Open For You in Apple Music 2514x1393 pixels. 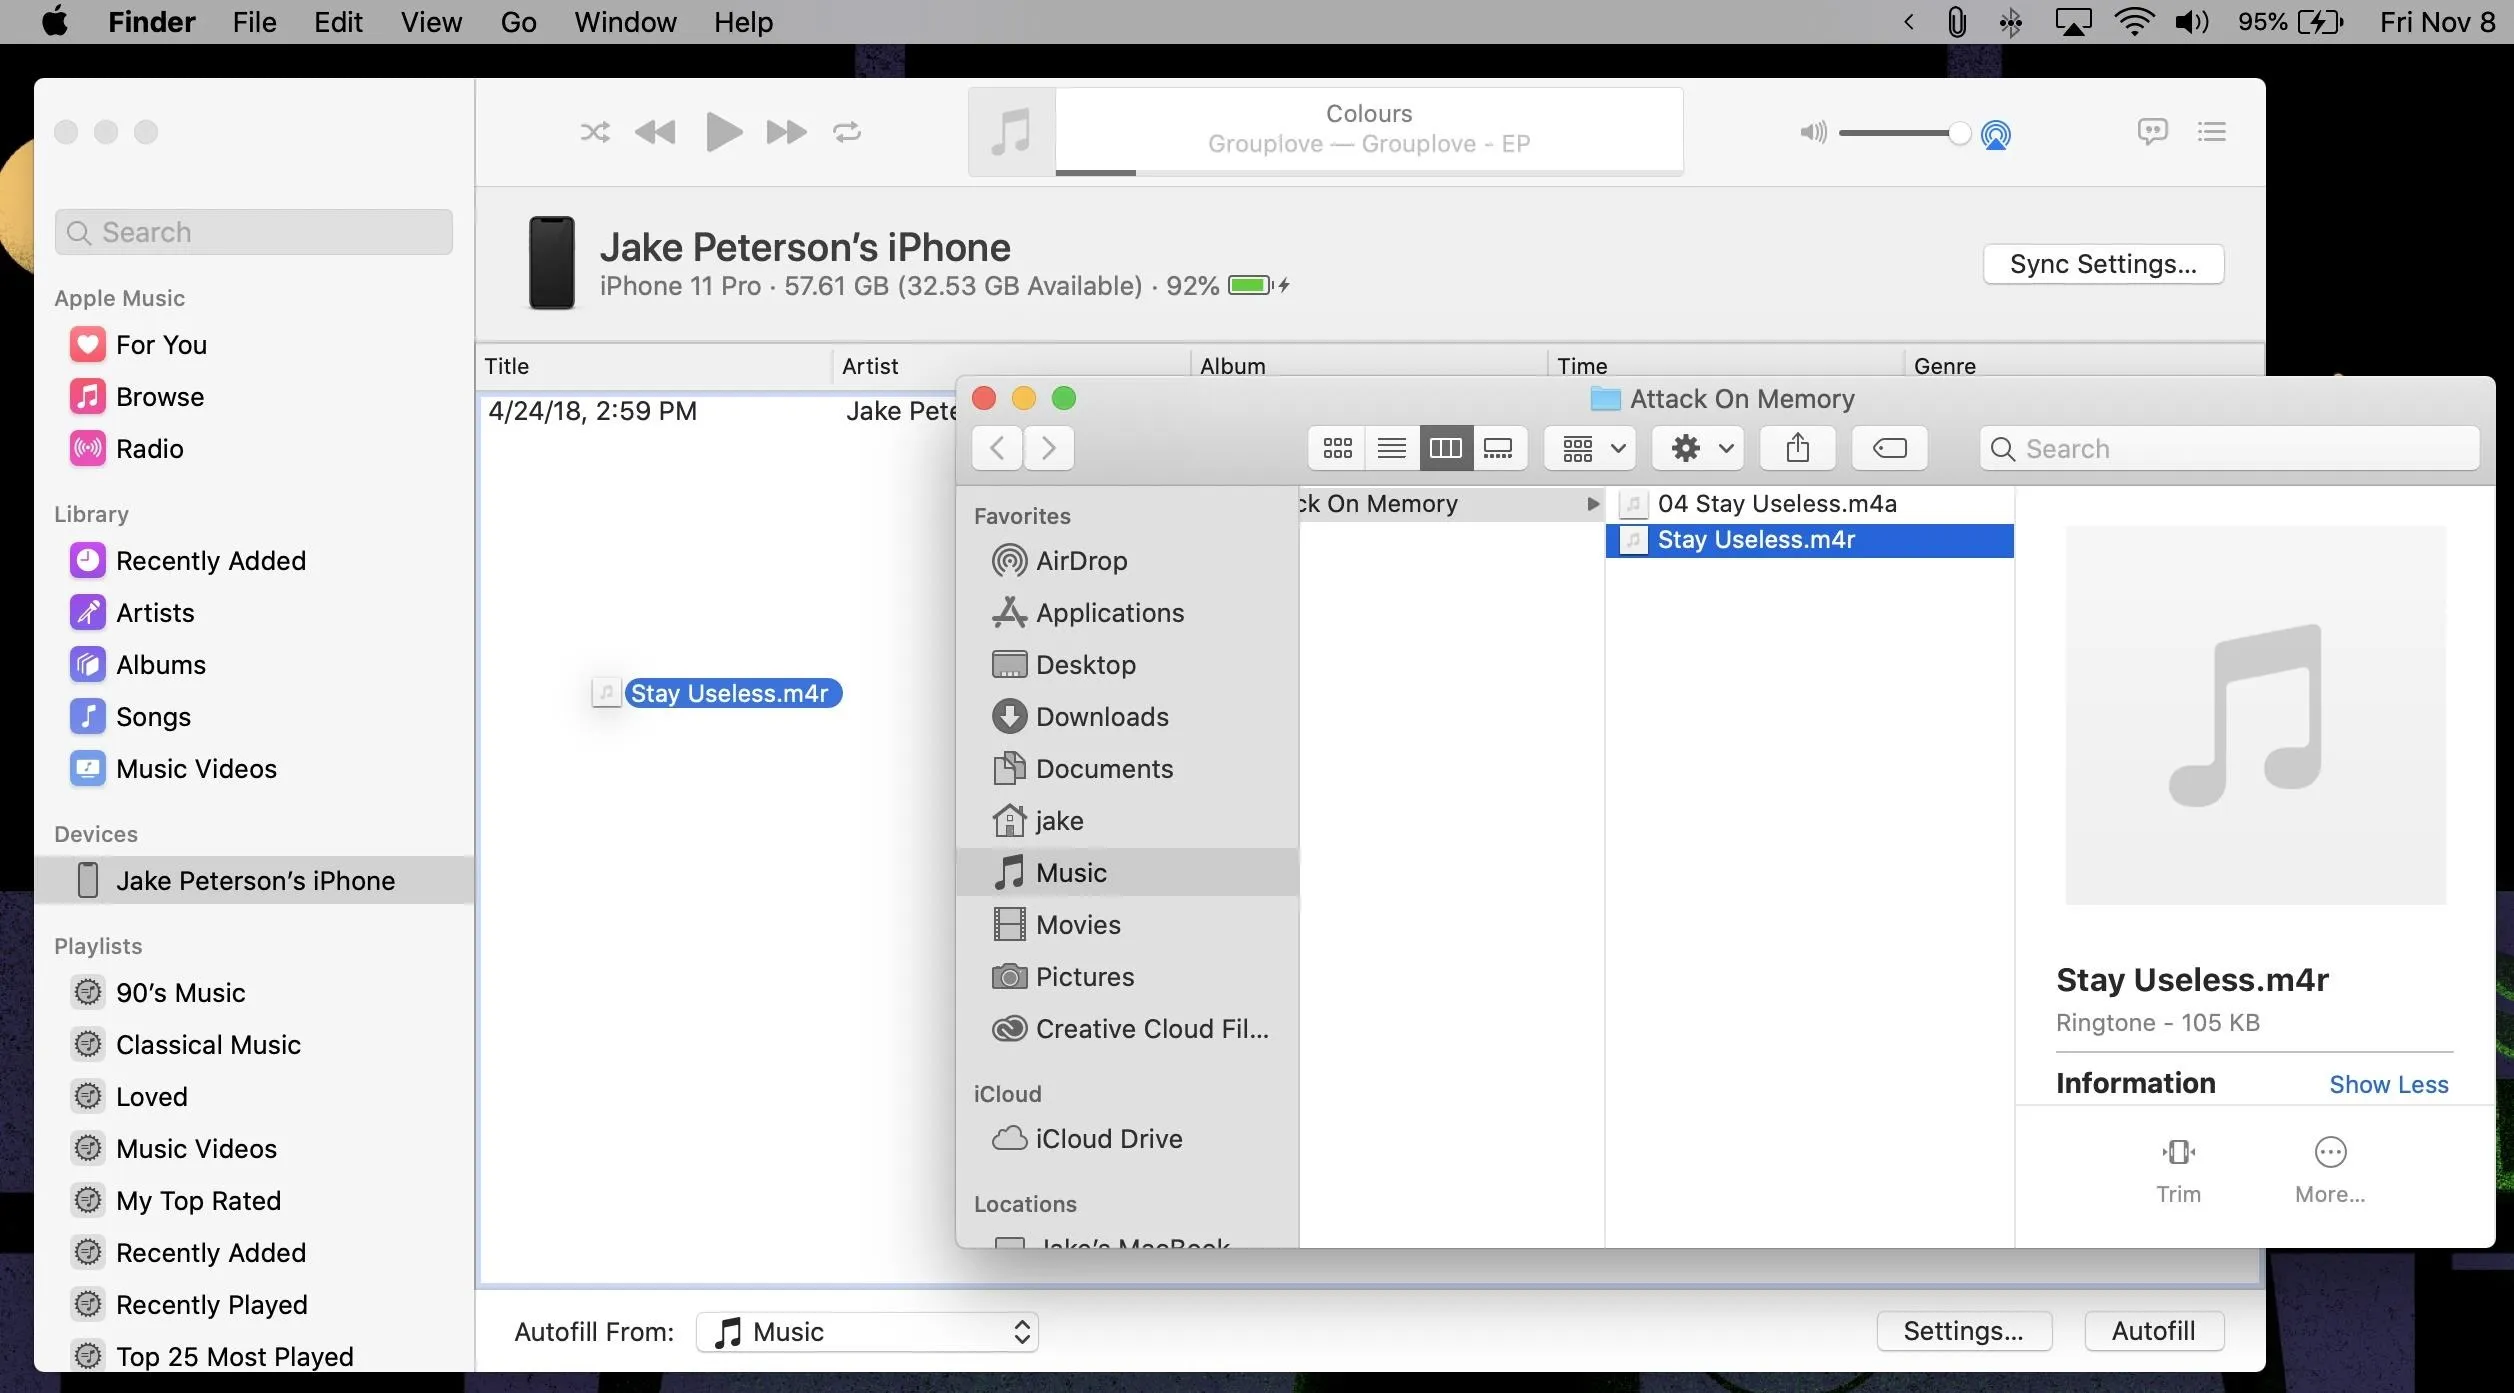[161, 345]
